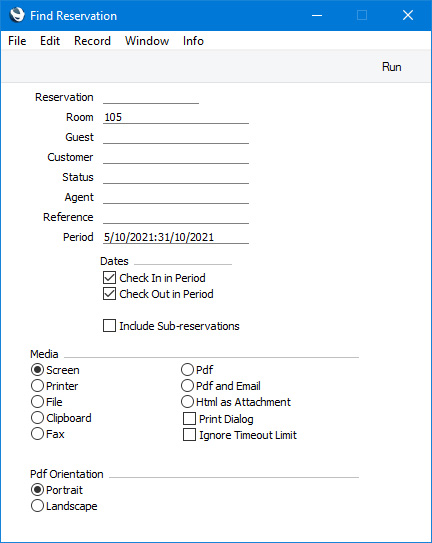
Task: Click the app logo icon in title bar
Action: pos(17,15)
